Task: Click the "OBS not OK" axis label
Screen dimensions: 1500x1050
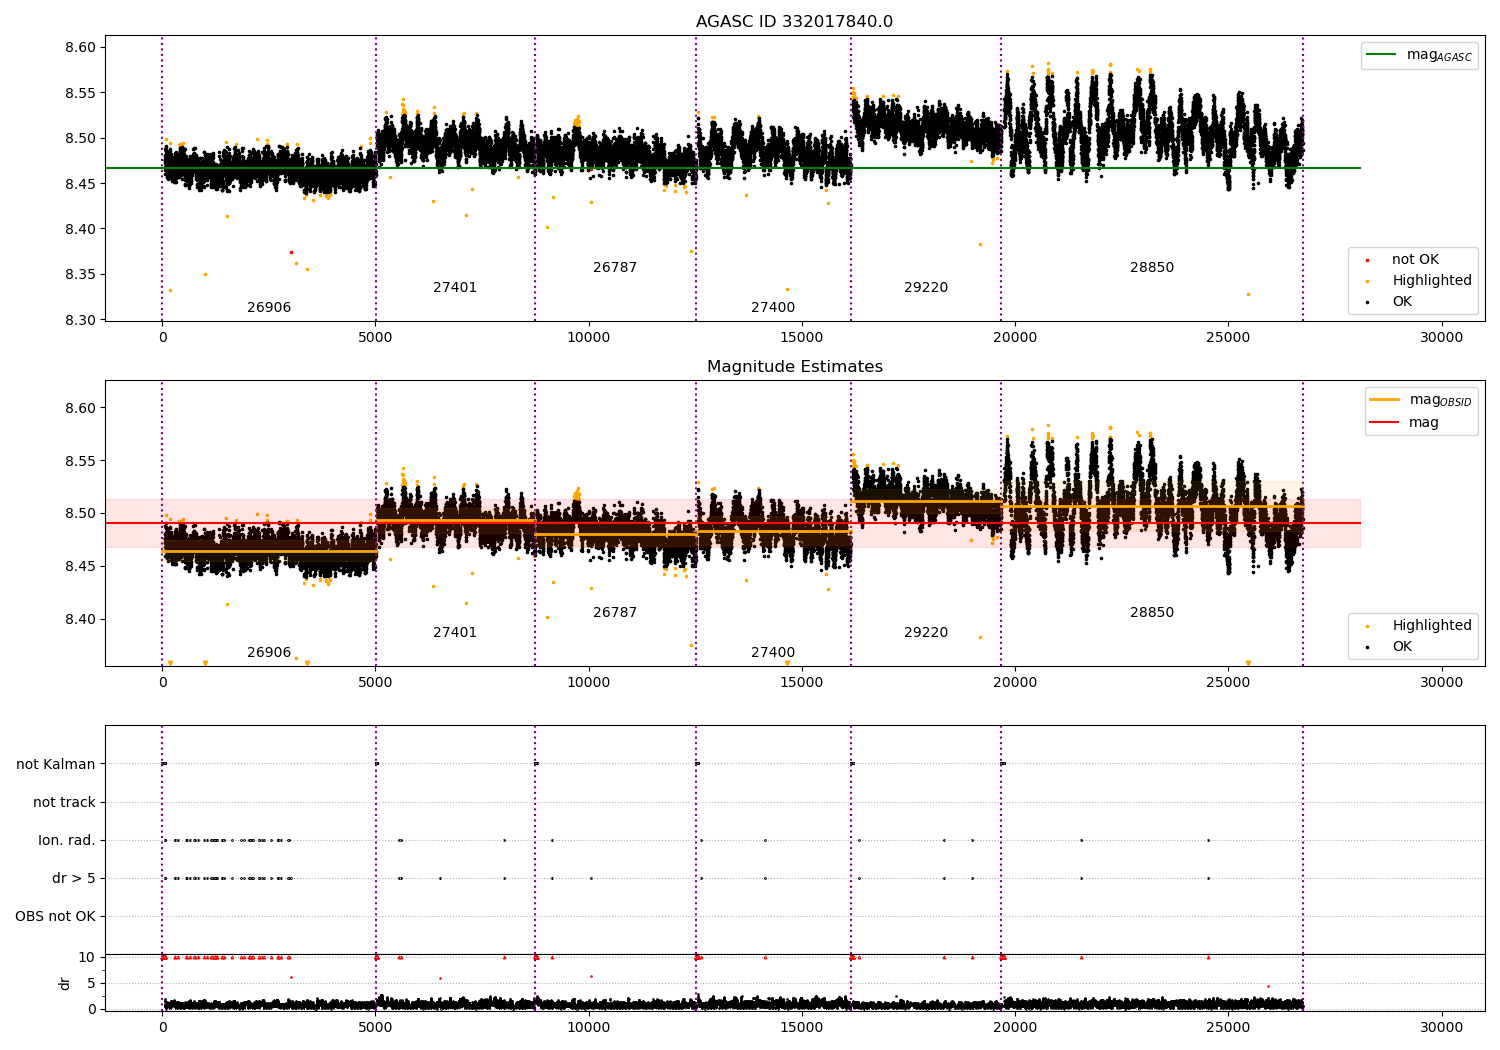Action: (55, 917)
